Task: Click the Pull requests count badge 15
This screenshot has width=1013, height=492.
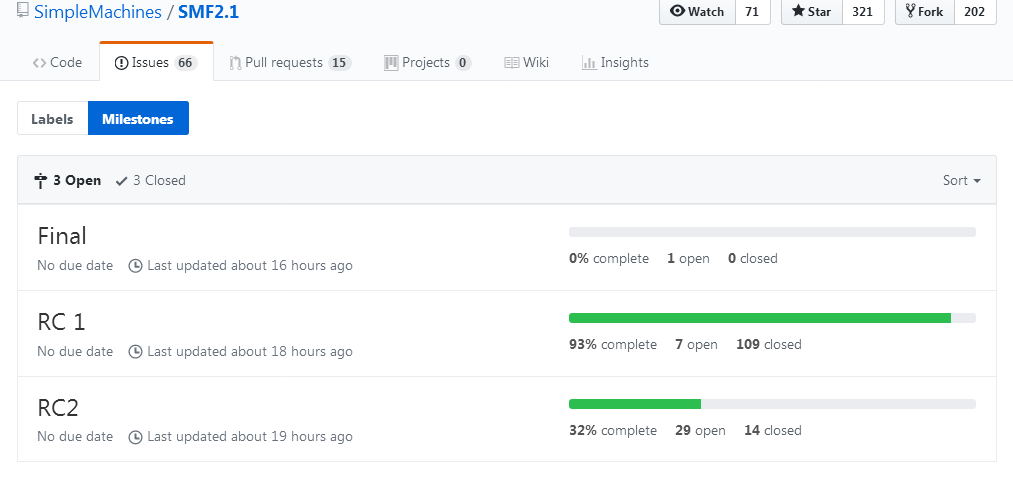Action: pos(340,63)
